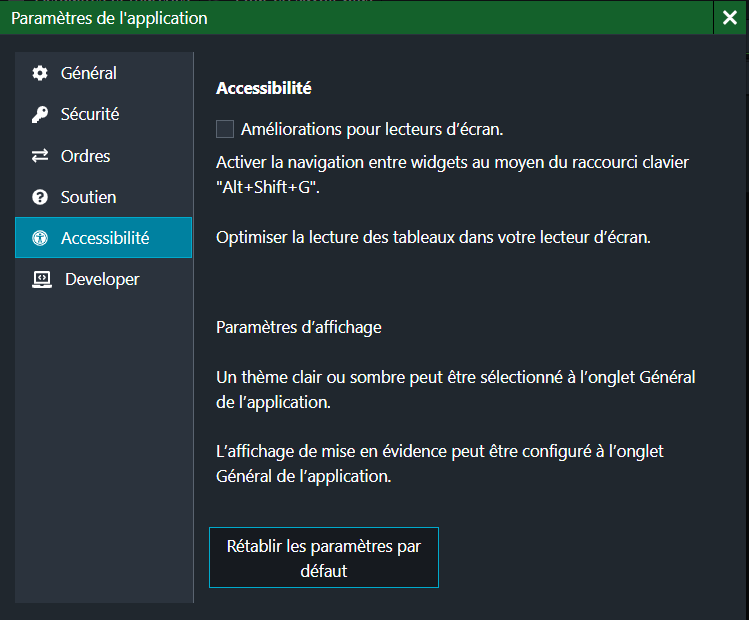Click the "Paramètres d'affichage" subheading text
The width and height of the screenshot is (749, 620).
[298, 327]
